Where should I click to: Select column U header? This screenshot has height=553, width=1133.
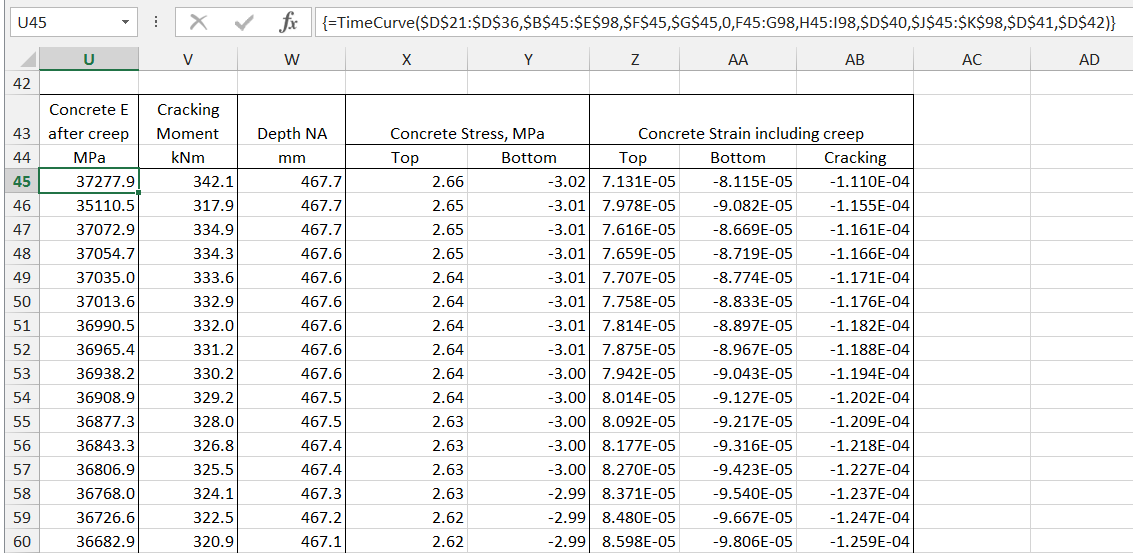89,60
